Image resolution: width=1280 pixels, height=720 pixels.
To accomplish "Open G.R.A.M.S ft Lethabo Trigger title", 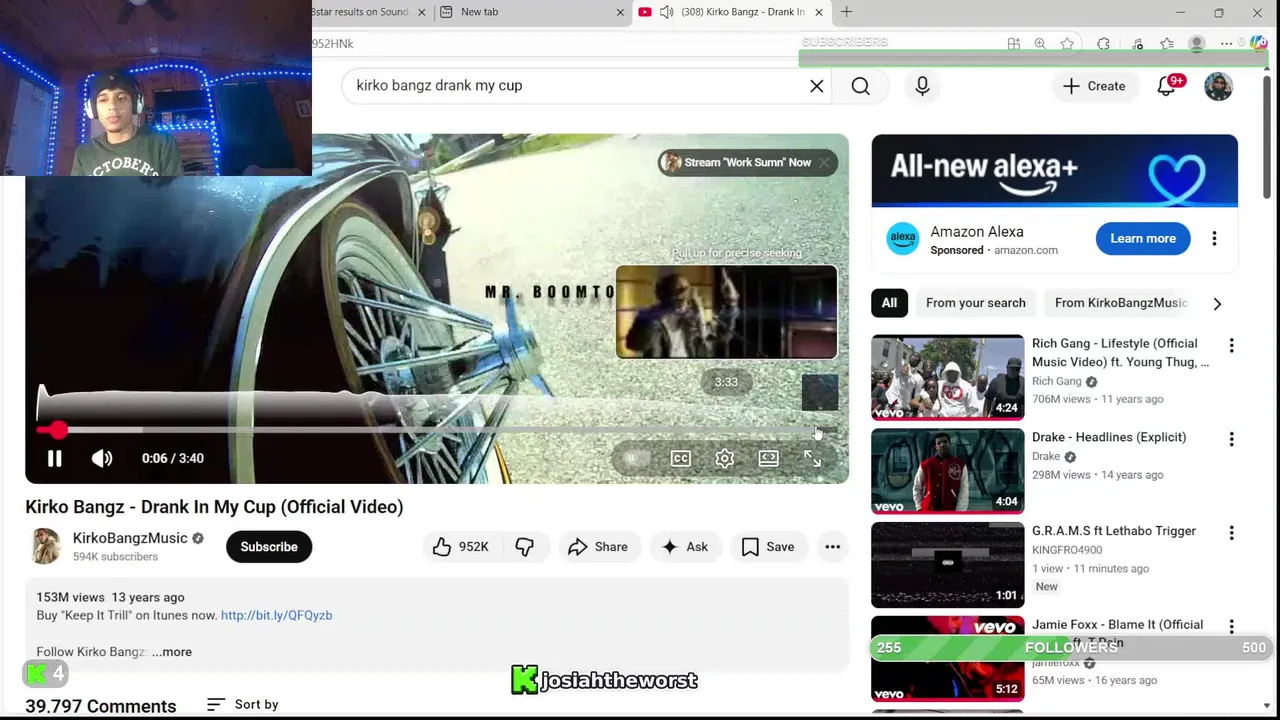I will click(1114, 531).
